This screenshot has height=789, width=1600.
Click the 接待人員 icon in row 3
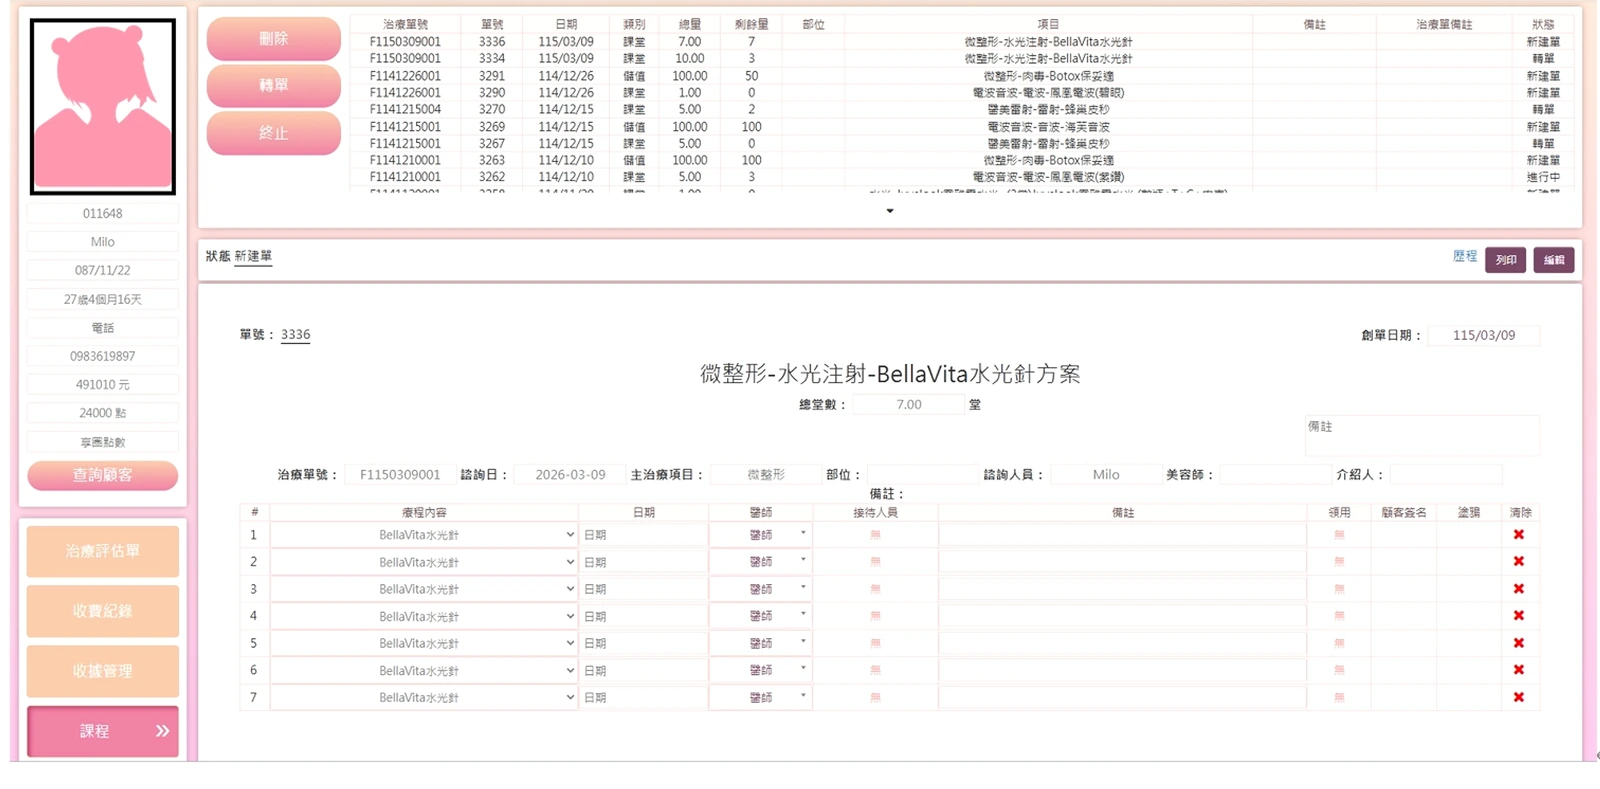[x=875, y=589]
